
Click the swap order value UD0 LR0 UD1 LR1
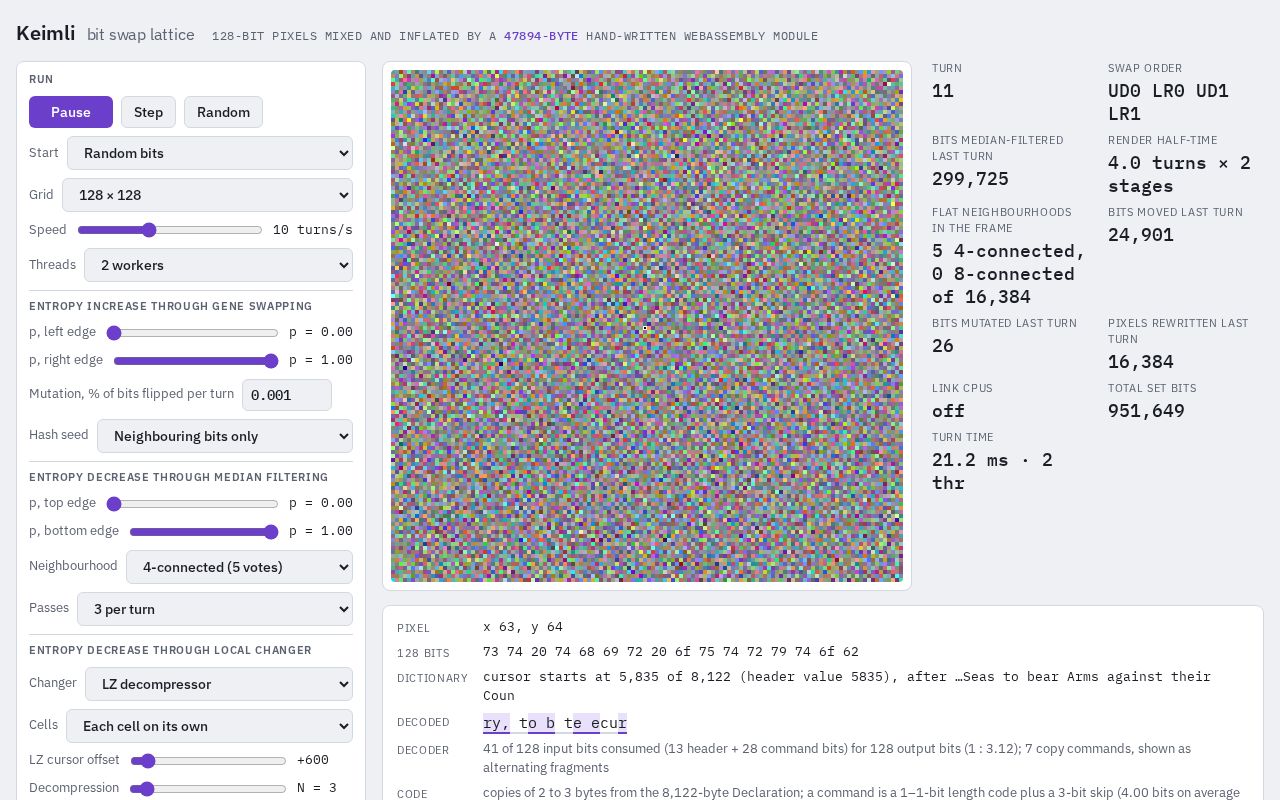pos(1168,102)
